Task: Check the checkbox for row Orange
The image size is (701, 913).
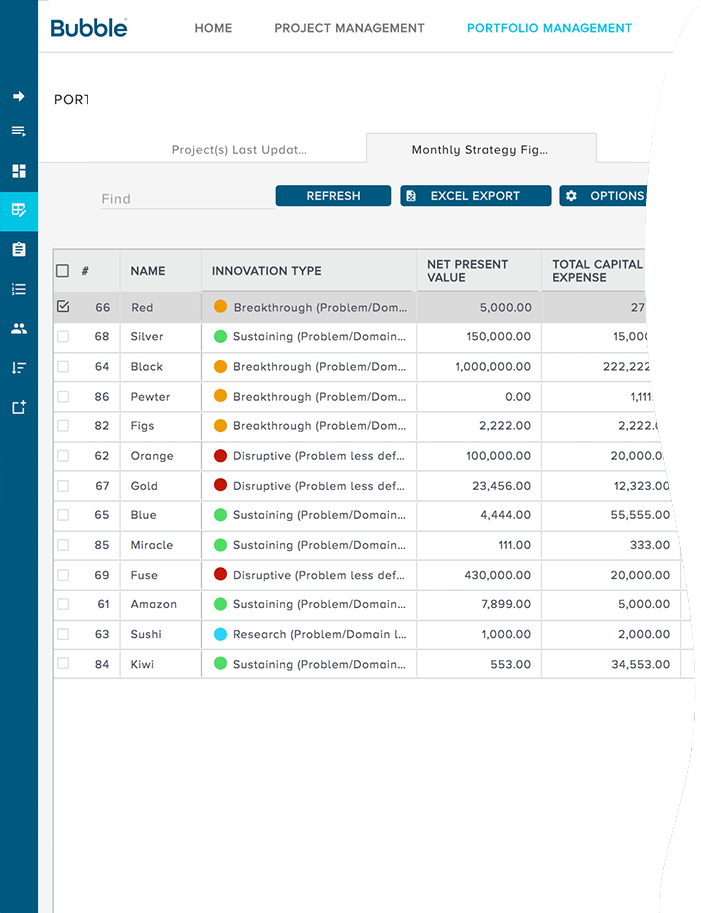Action: tap(63, 455)
